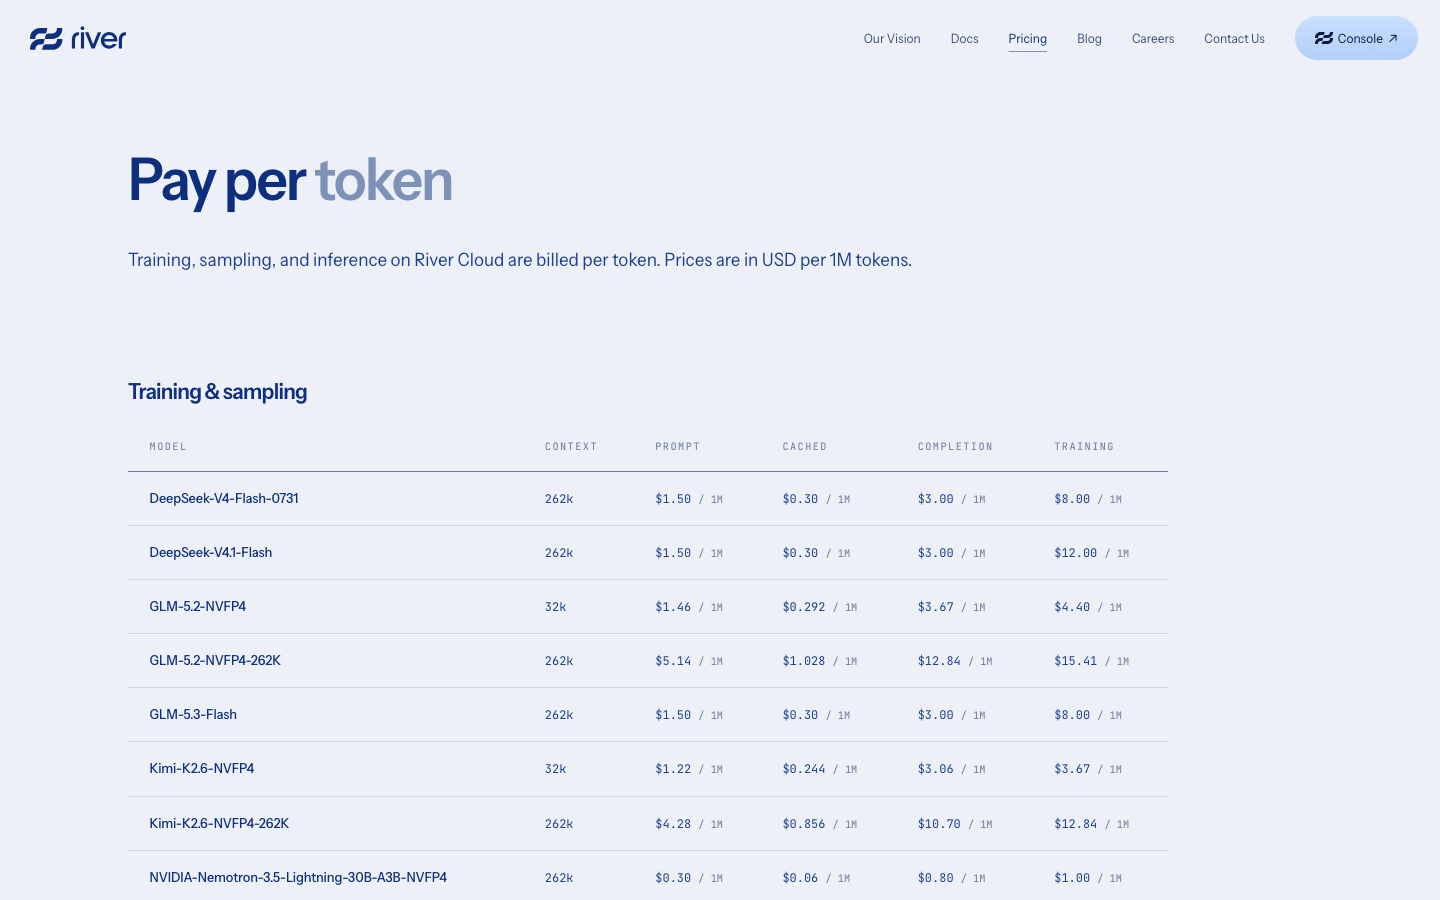Select the DeepSeek-V4.1-Flash model name

[211, 552]
